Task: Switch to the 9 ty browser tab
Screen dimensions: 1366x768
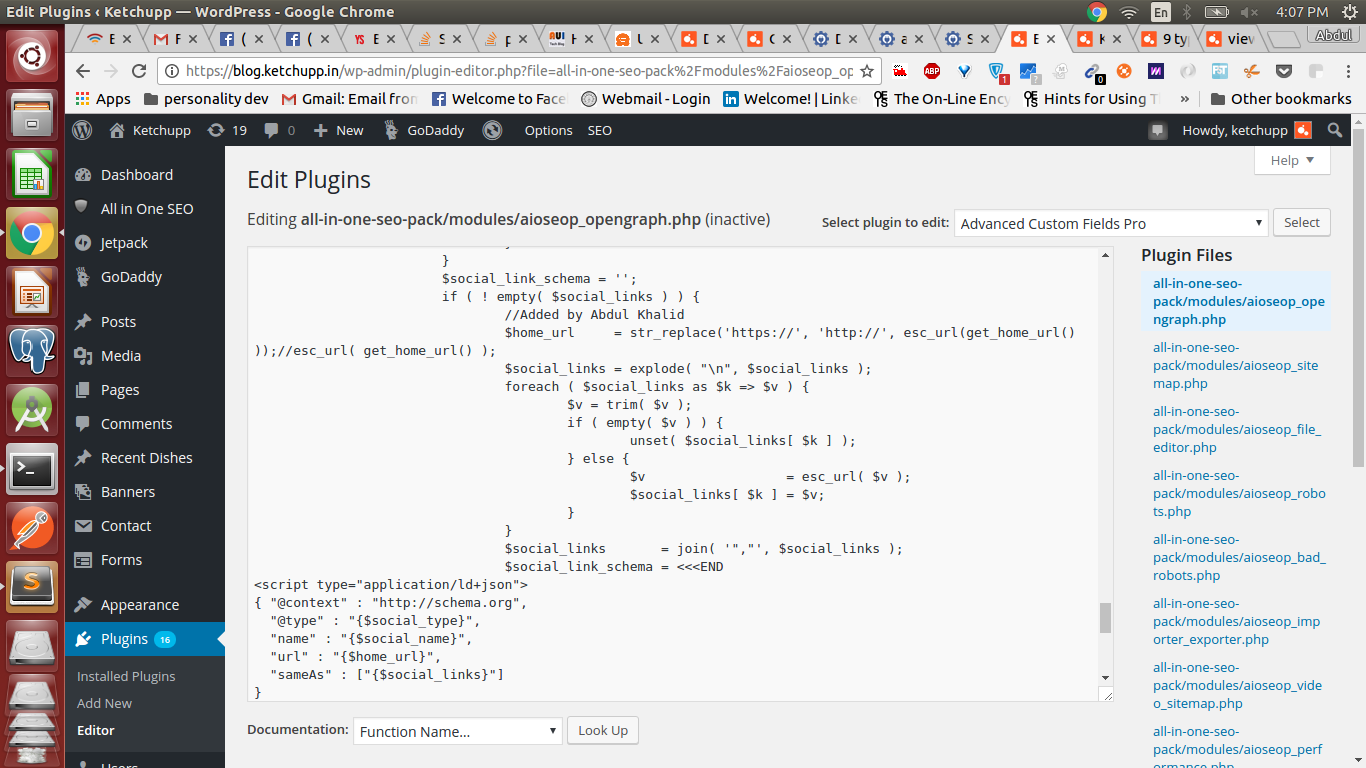Action: 1165,39
